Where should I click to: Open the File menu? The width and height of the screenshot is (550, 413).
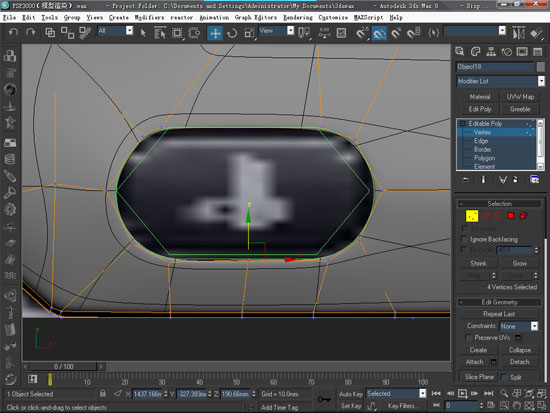[9, 18]
